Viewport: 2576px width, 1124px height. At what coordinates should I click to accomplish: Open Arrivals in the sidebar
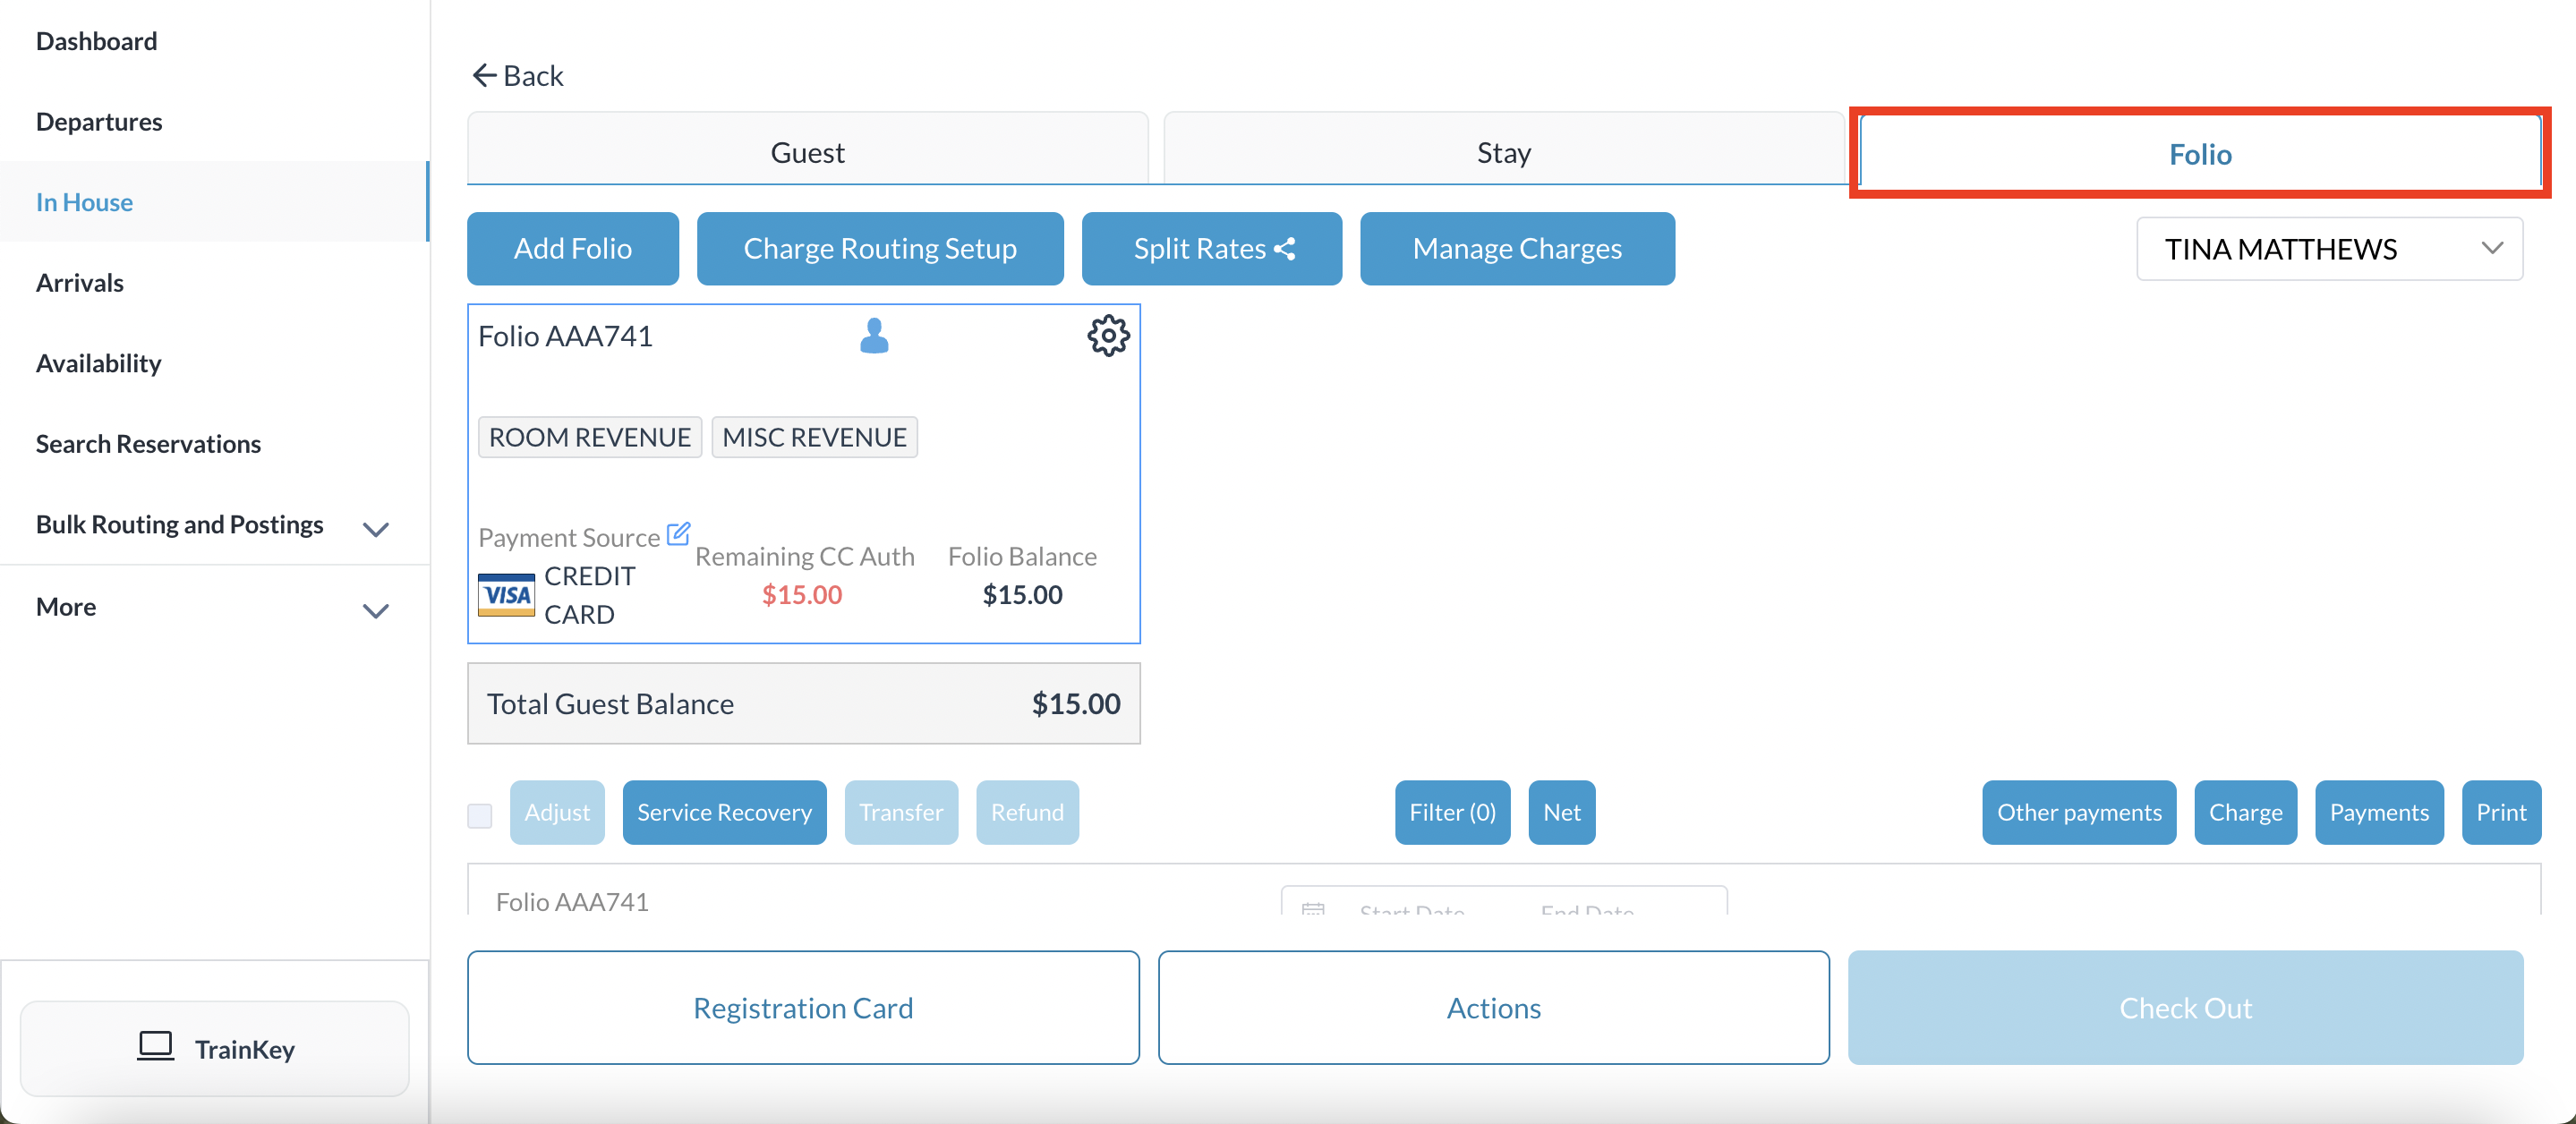pos(80,283)
